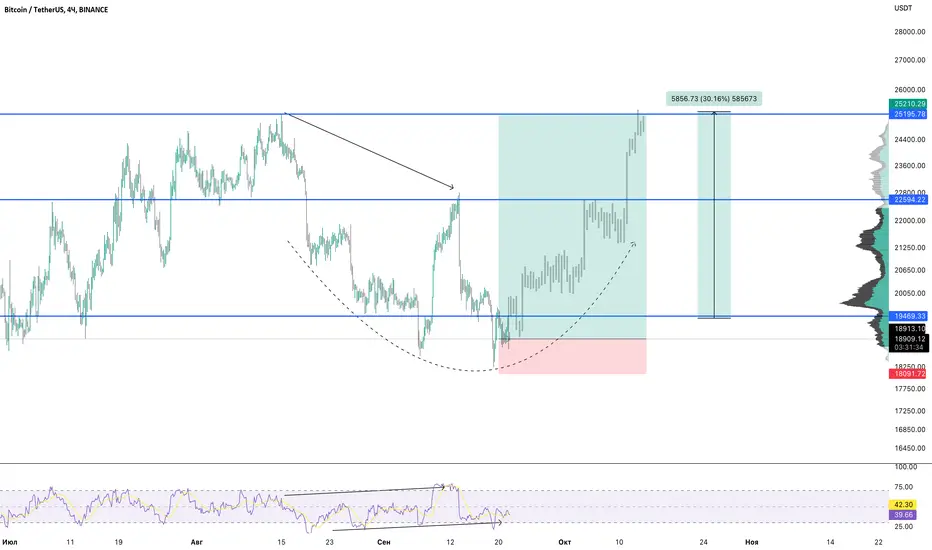Click the Июл label on time axis
This screenshot has width=932, height=550.
point(10,542)
